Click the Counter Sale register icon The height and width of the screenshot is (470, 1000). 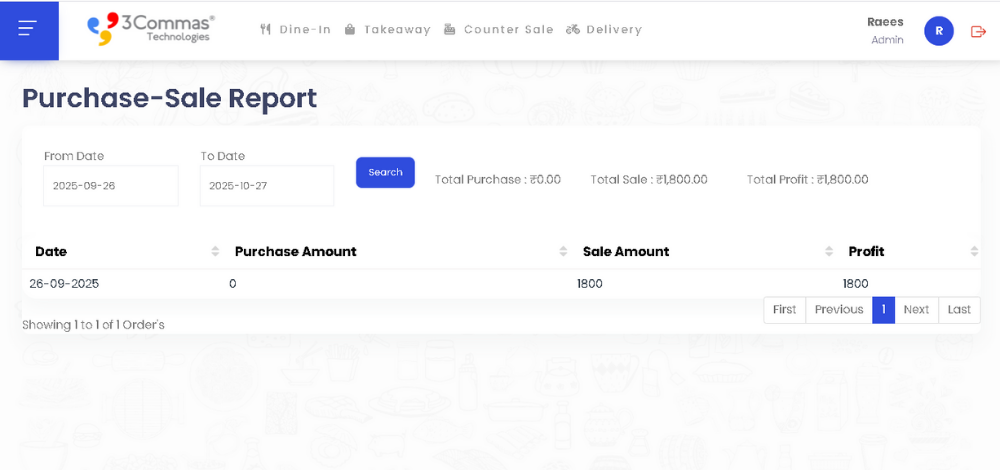(x=450, y=30)
